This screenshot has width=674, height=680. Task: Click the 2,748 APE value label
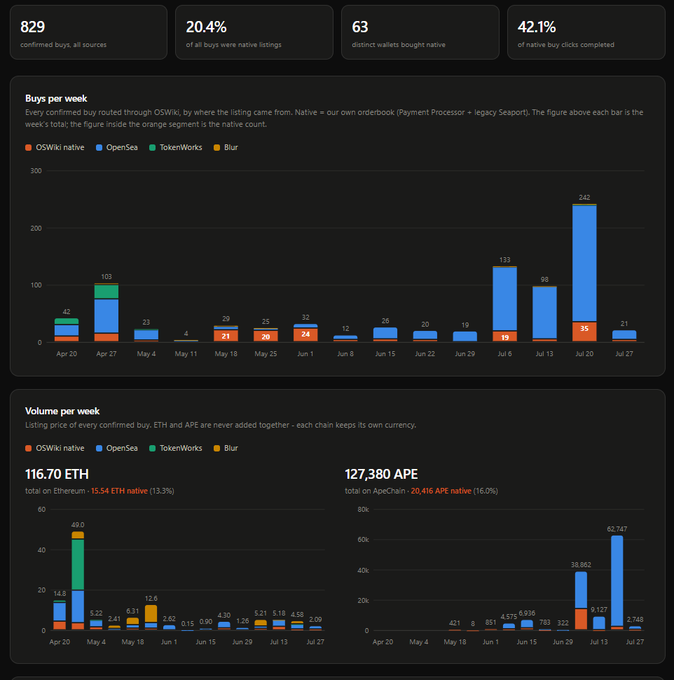pos(635,620)
